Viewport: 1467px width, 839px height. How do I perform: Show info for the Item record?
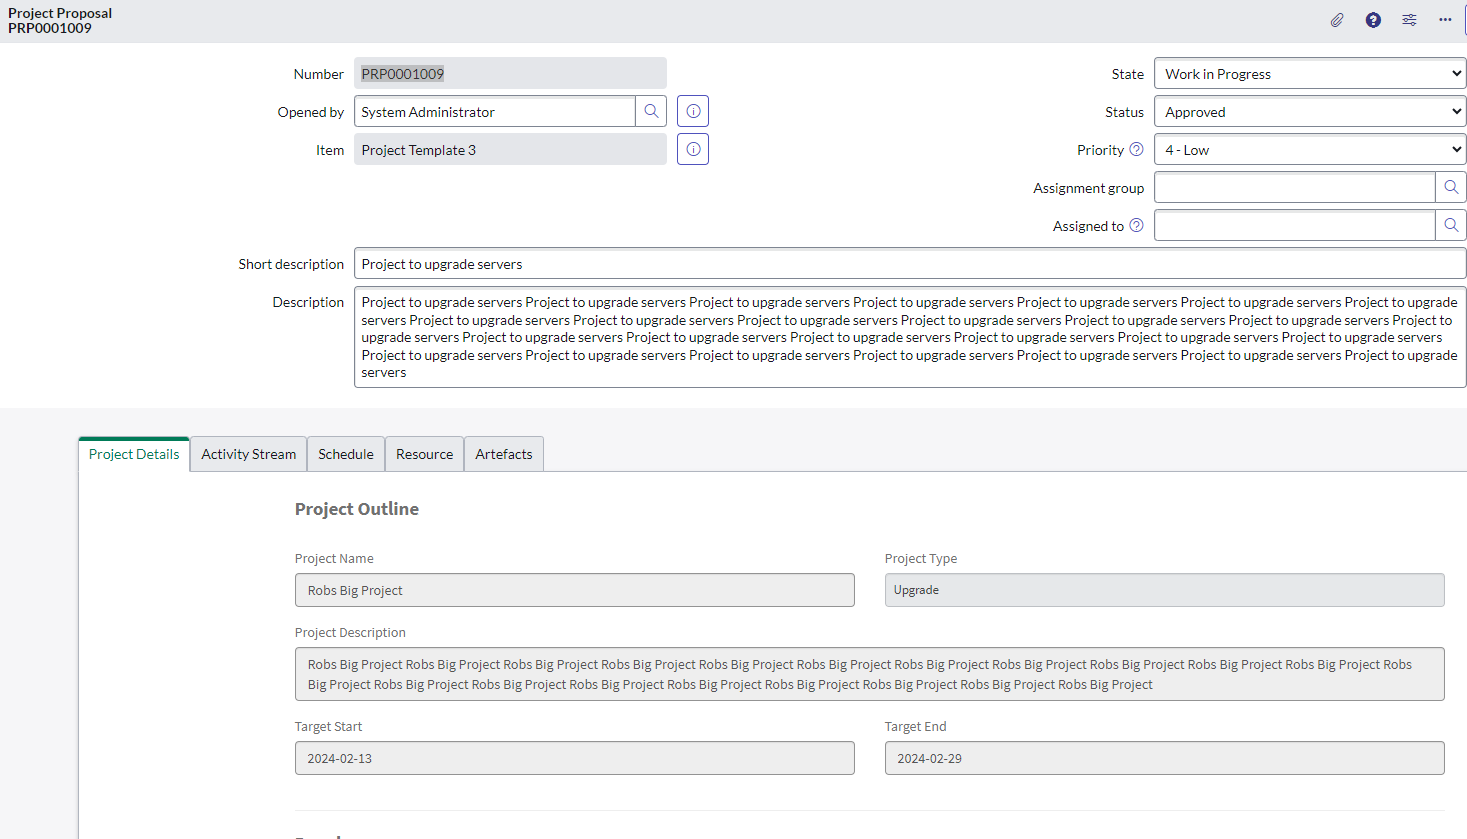pos(693,149)
